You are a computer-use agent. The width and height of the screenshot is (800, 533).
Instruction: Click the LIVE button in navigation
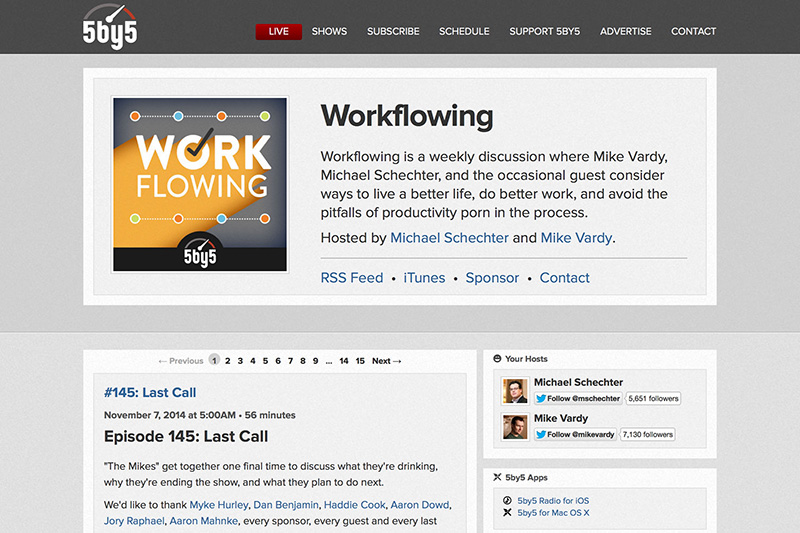279,32
